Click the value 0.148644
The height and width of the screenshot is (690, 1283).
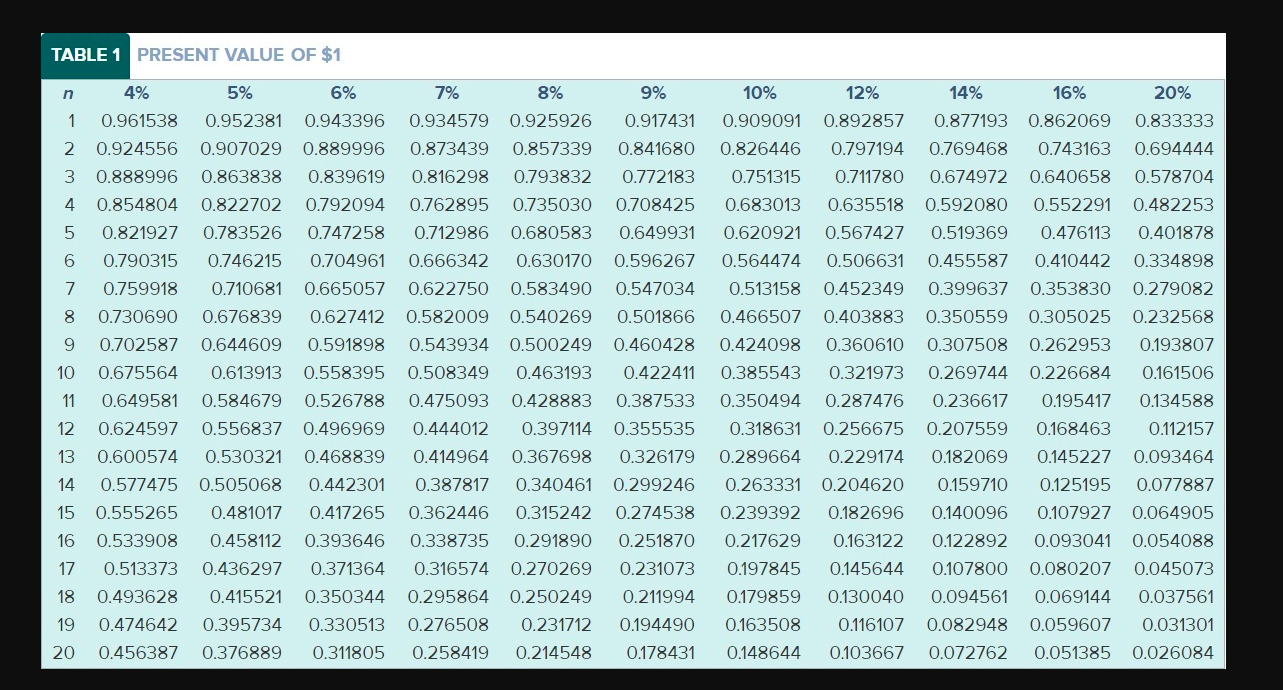point(765,653)
